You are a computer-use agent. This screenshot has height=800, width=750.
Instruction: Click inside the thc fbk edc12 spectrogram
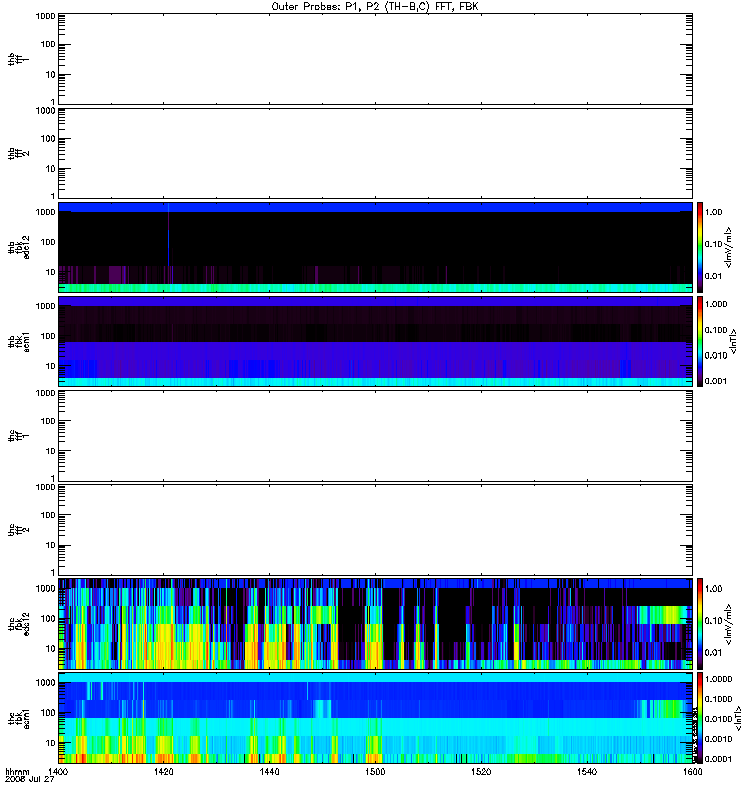coord(375,624)
